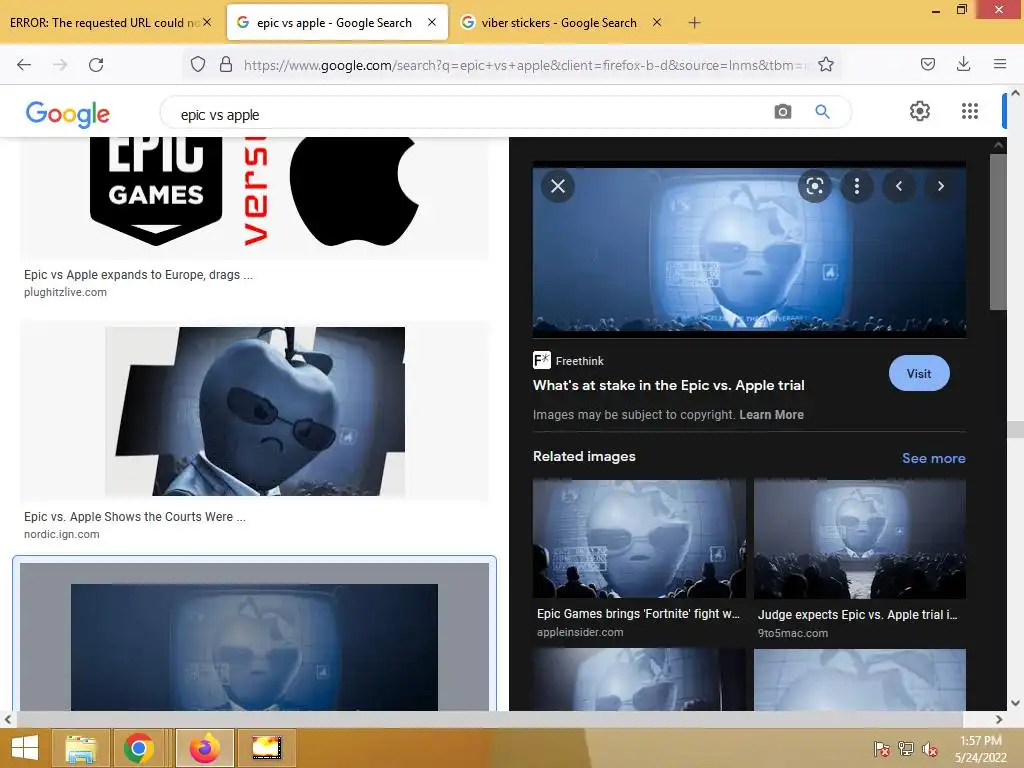Click the preview panel vertical scrollbar thumb
1024x768 pixels.
[x=998, y=232]
